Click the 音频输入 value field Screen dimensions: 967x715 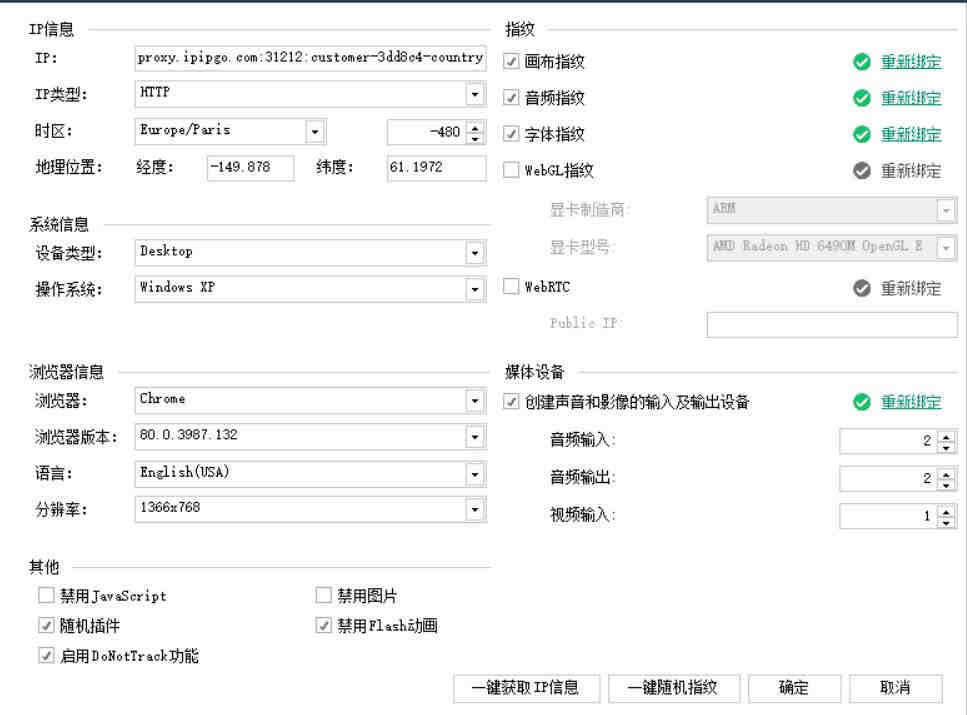888,442
